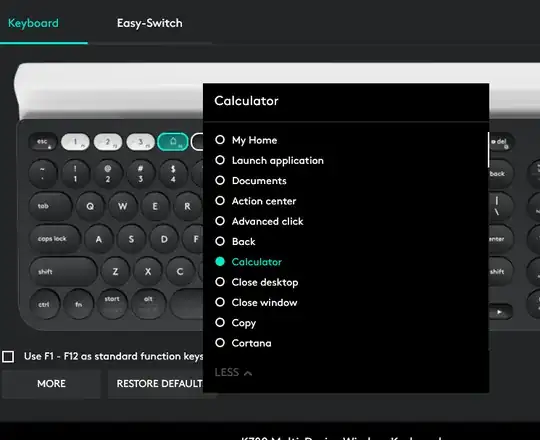Click the MORE button
The image size is (540, 440).
[51, 384]
